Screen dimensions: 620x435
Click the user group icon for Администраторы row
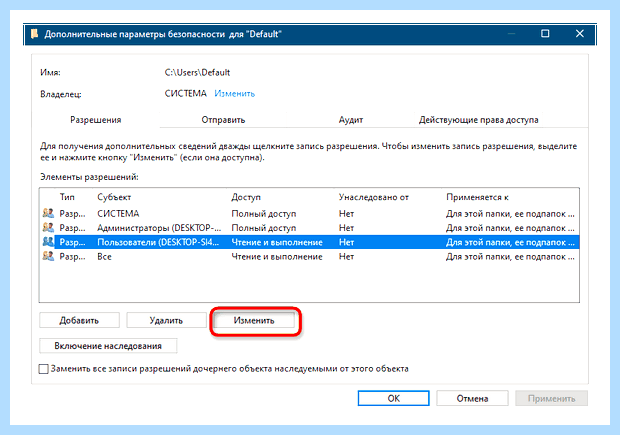48,227
